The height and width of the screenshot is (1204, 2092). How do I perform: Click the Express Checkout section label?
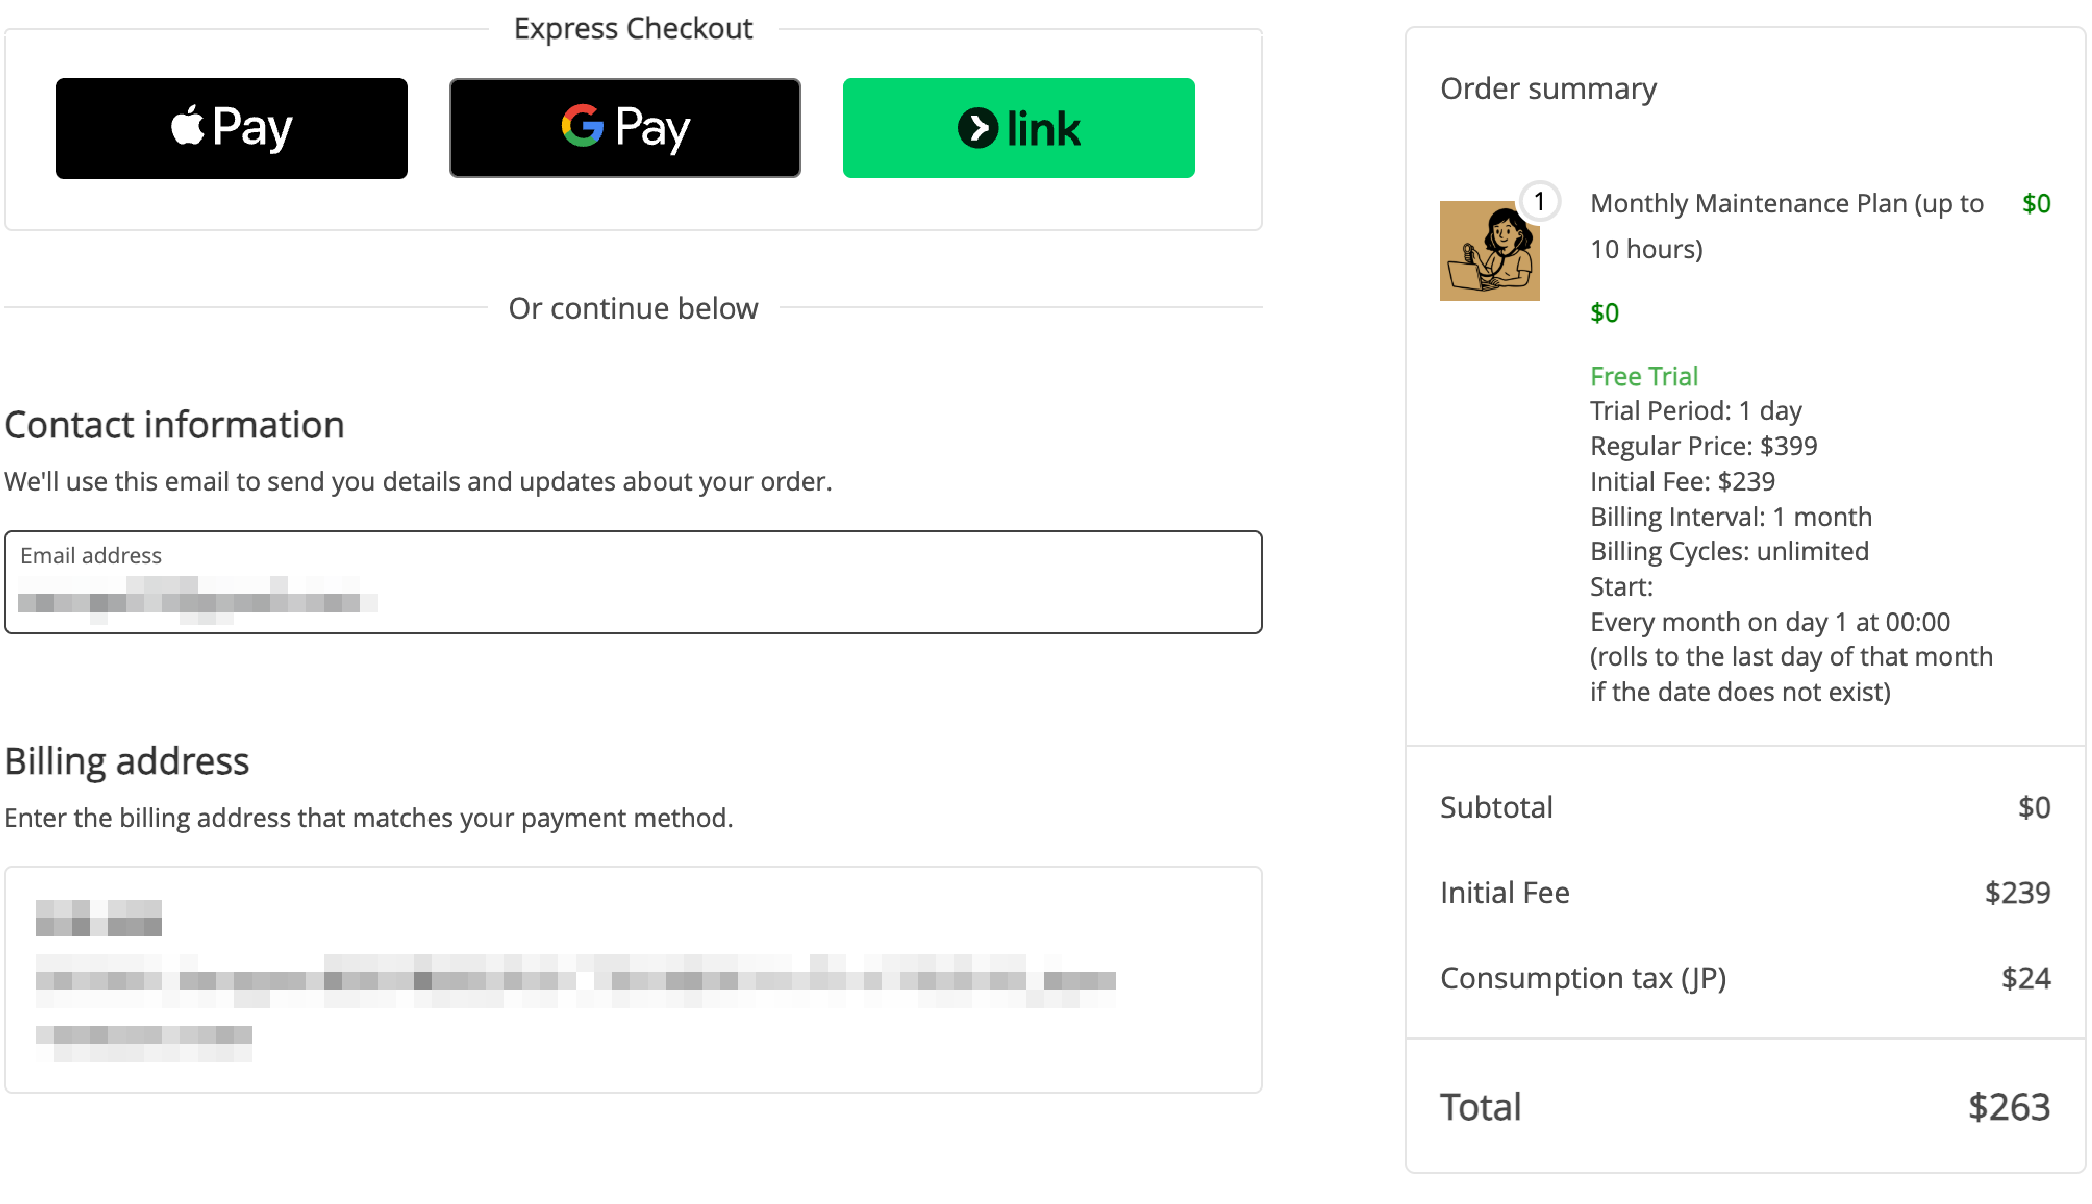(633, 29)
